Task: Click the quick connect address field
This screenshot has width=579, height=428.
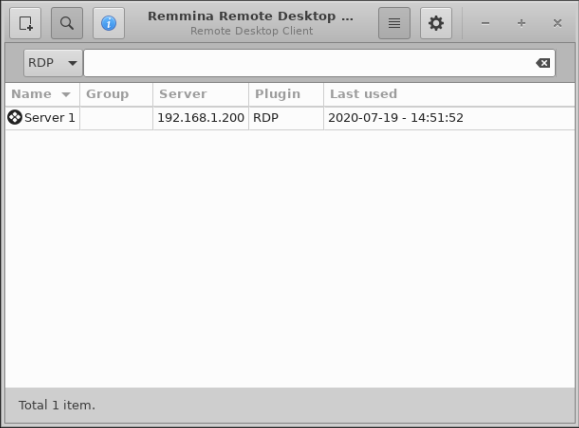Action: click(x=319, y=63)
